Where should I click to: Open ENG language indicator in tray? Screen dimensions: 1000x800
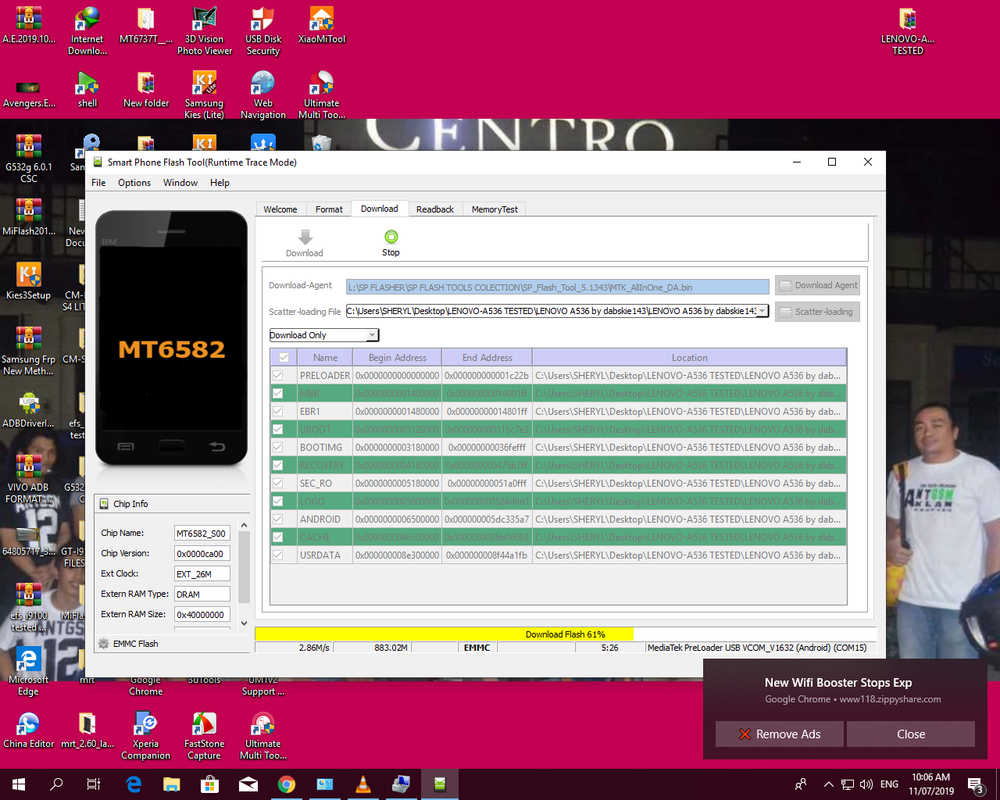point(889,784)
